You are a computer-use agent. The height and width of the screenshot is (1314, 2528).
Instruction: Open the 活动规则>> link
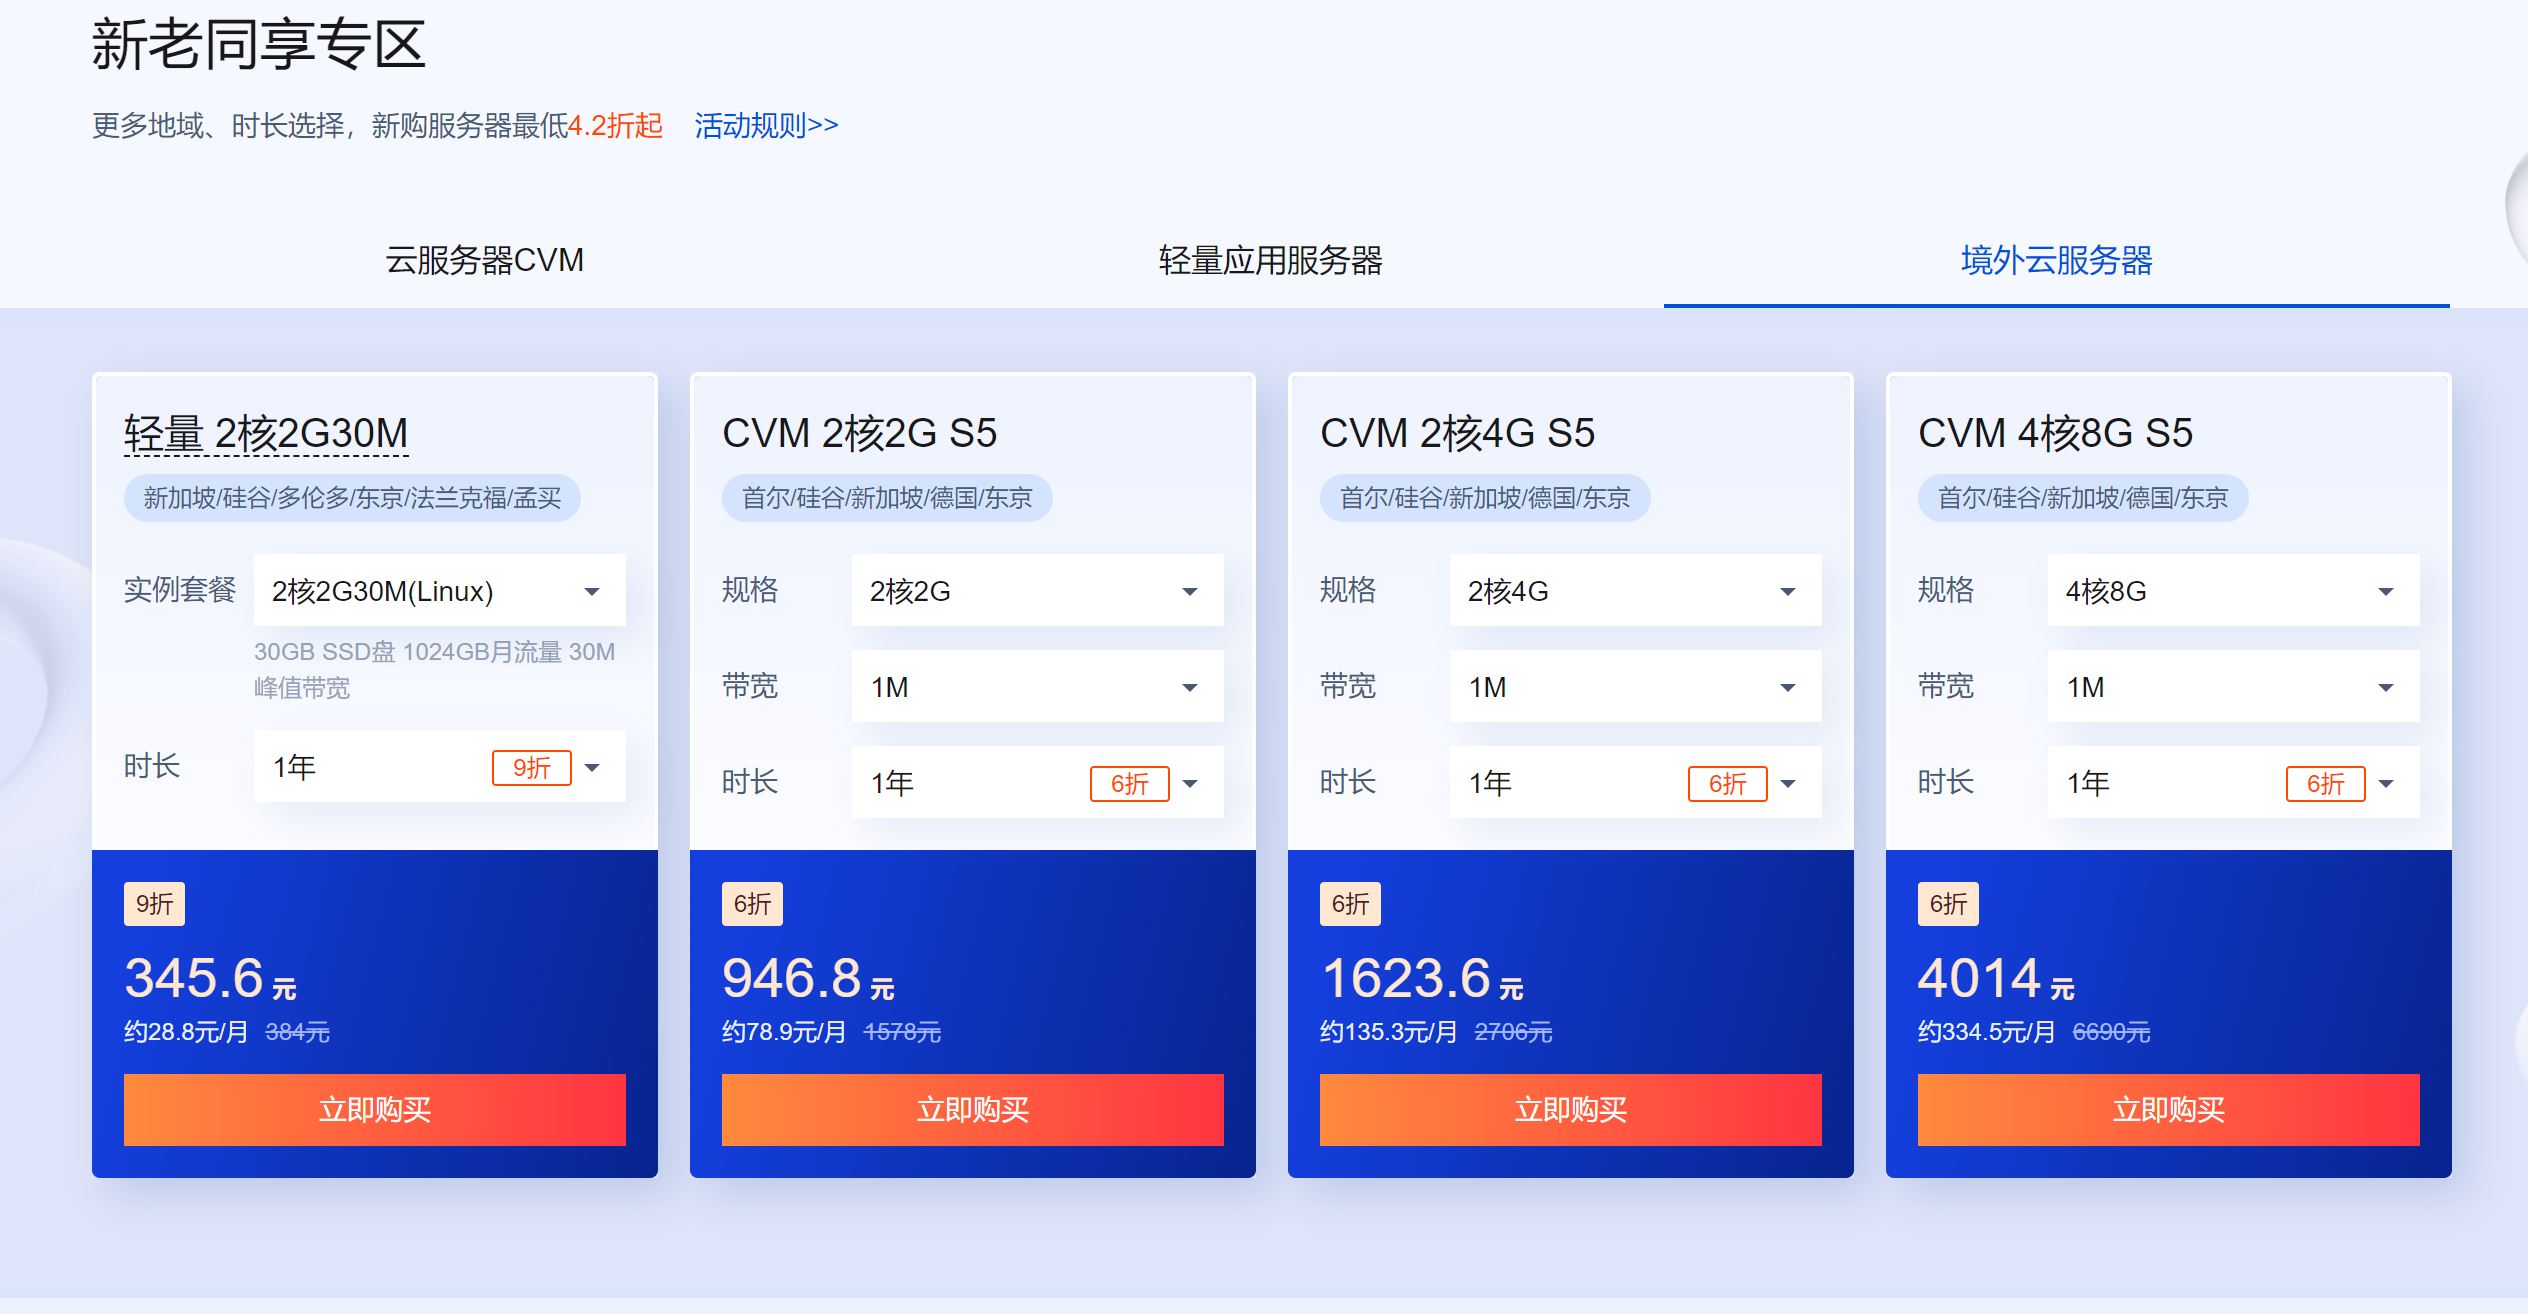tap(766, 125)
